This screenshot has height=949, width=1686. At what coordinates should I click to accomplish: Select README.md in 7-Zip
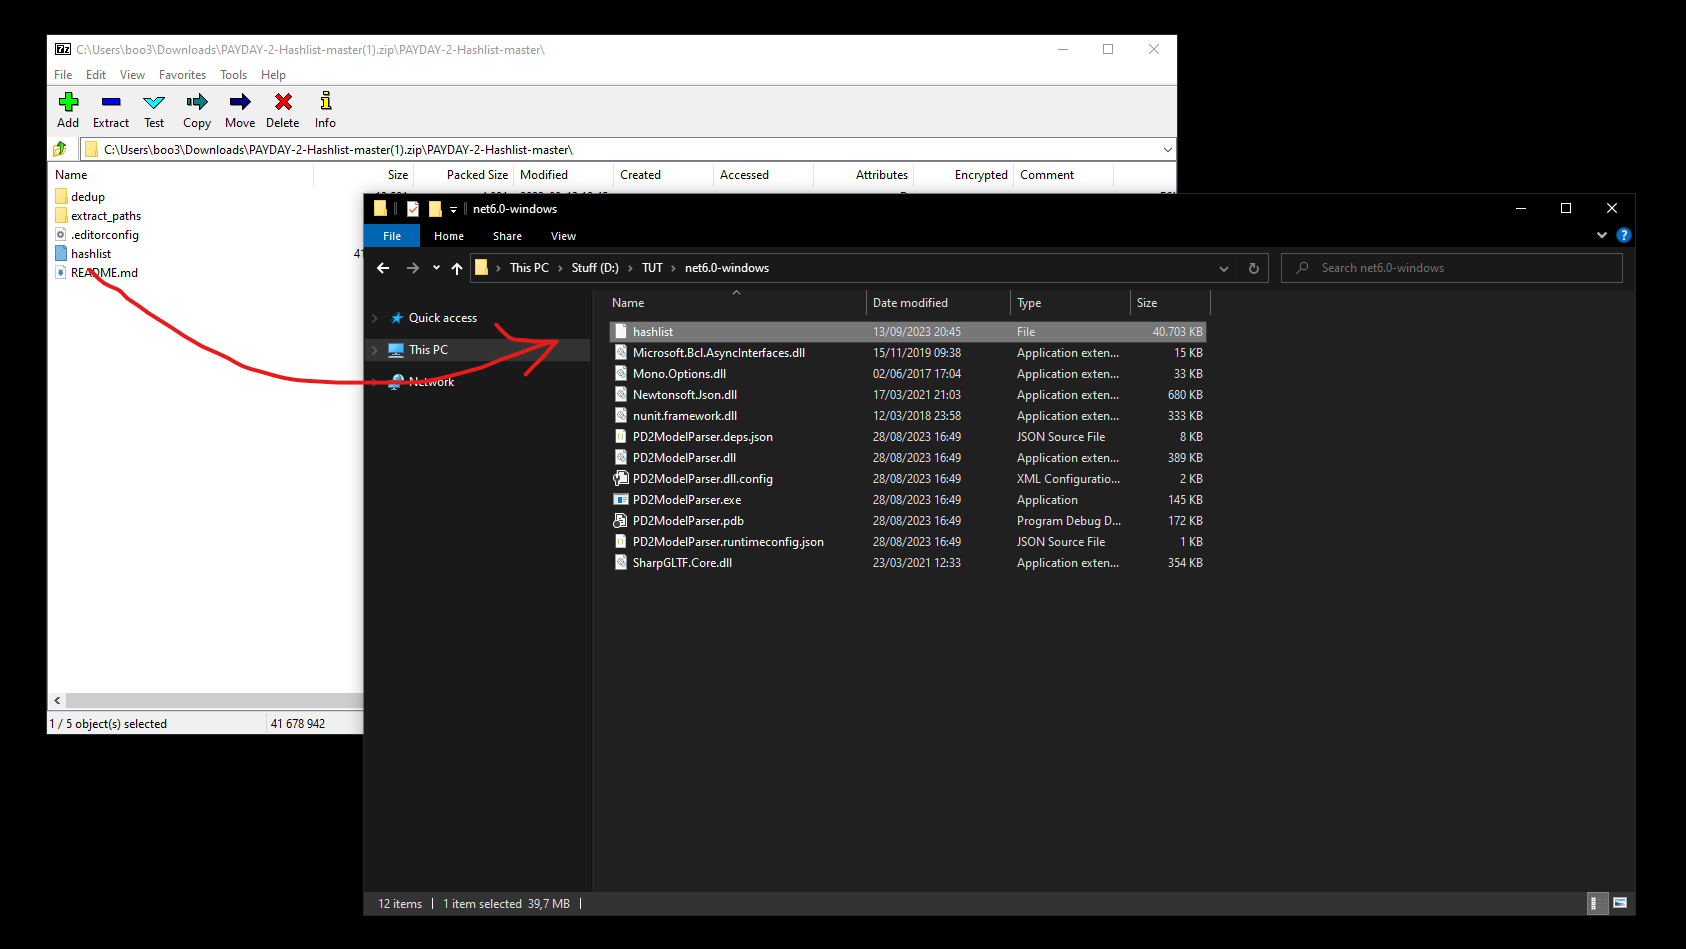pyautogui.click(x=104, y=273)
